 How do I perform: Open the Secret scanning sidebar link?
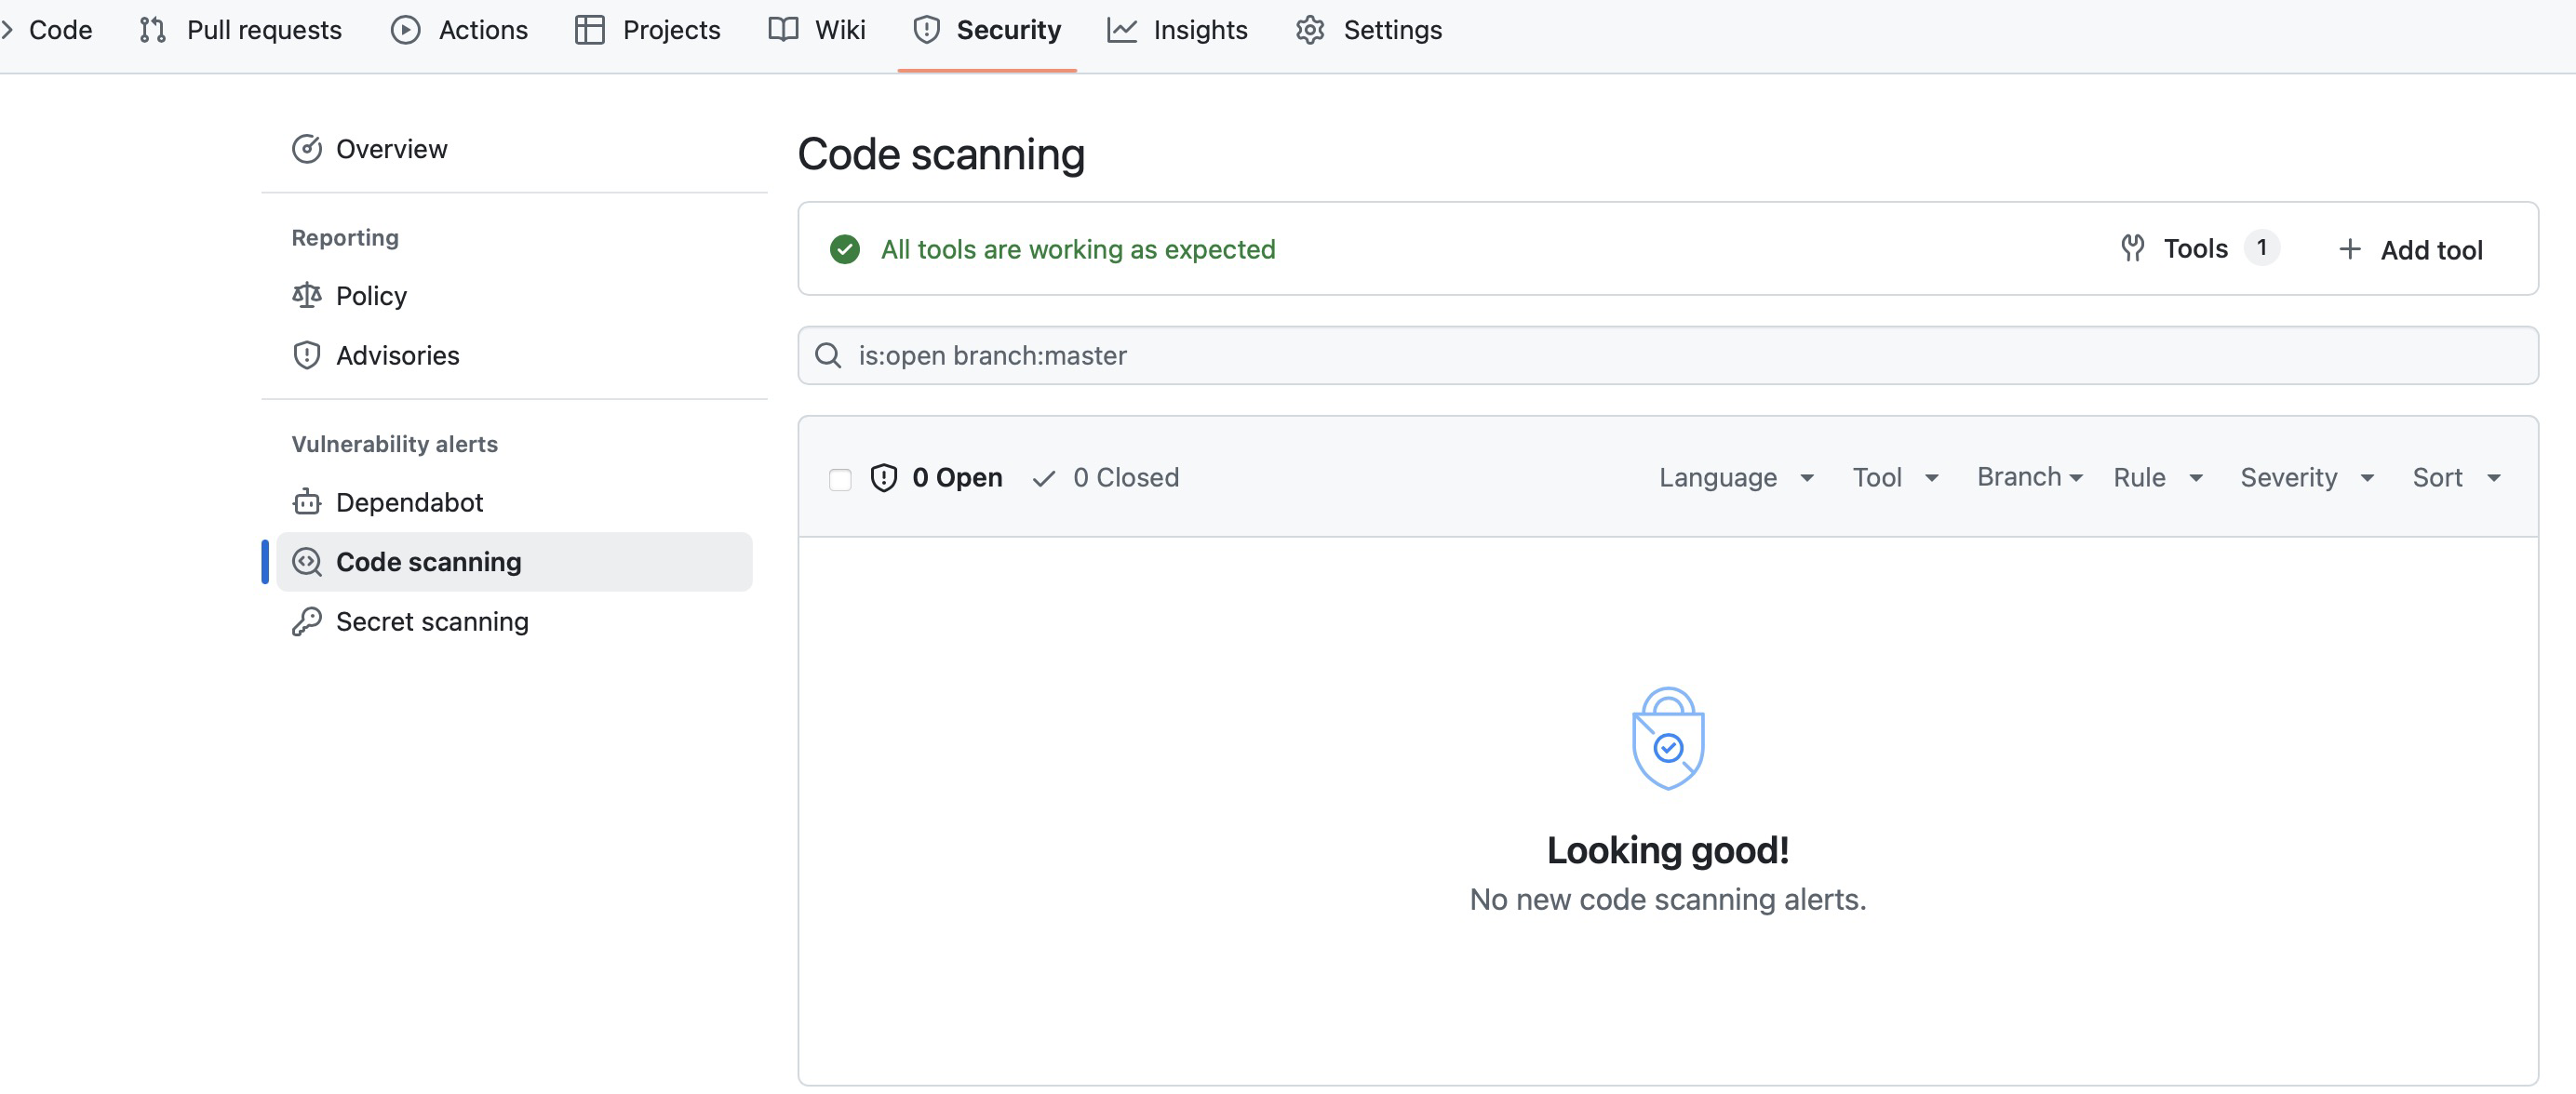point(514,621)
